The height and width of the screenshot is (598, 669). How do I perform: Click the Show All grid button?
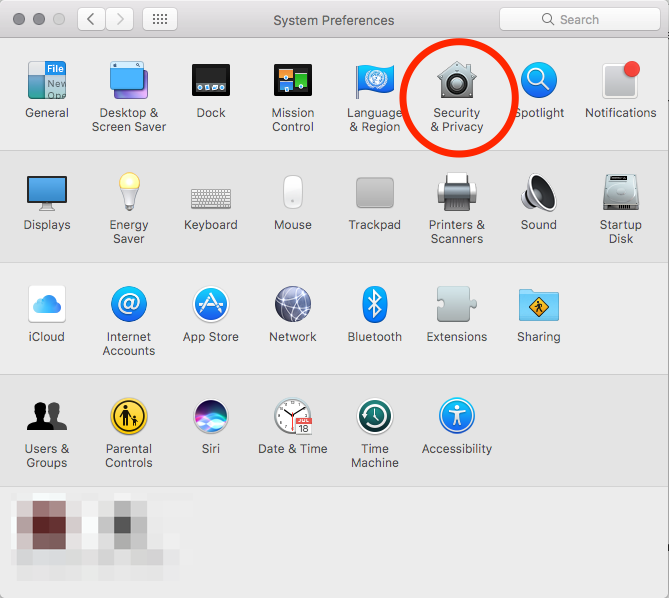pyautogui.click(x=160, y=19)
